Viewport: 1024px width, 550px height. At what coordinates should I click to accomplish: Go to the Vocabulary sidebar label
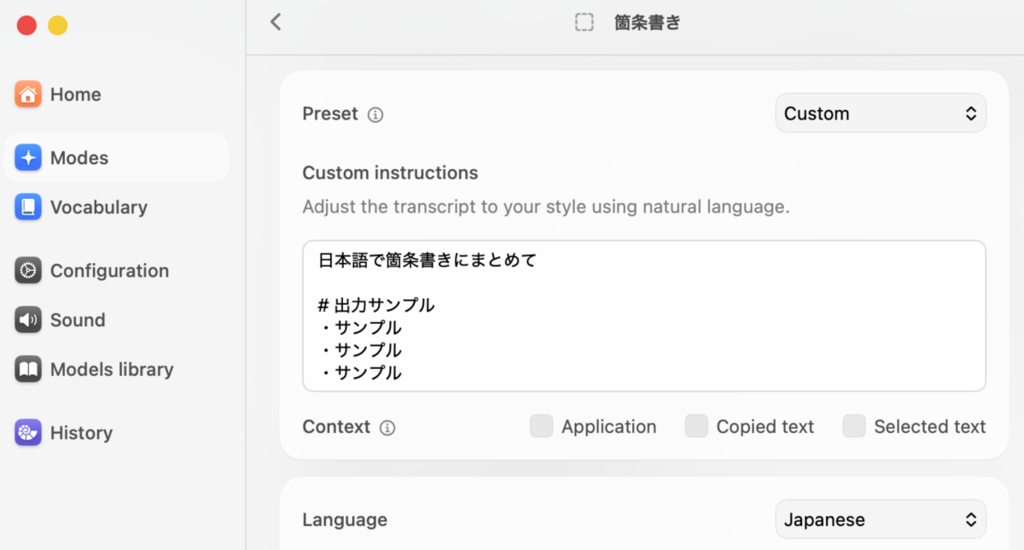[99, 208]
